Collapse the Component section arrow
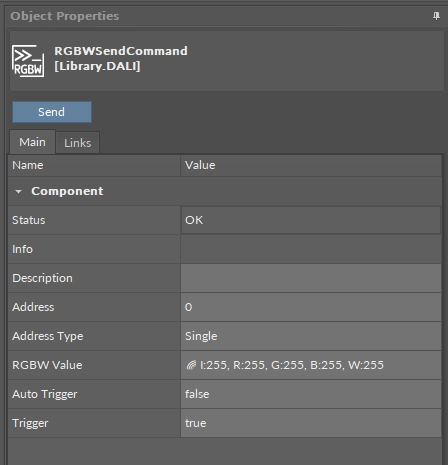448x465 pixels. pos(19,192)
